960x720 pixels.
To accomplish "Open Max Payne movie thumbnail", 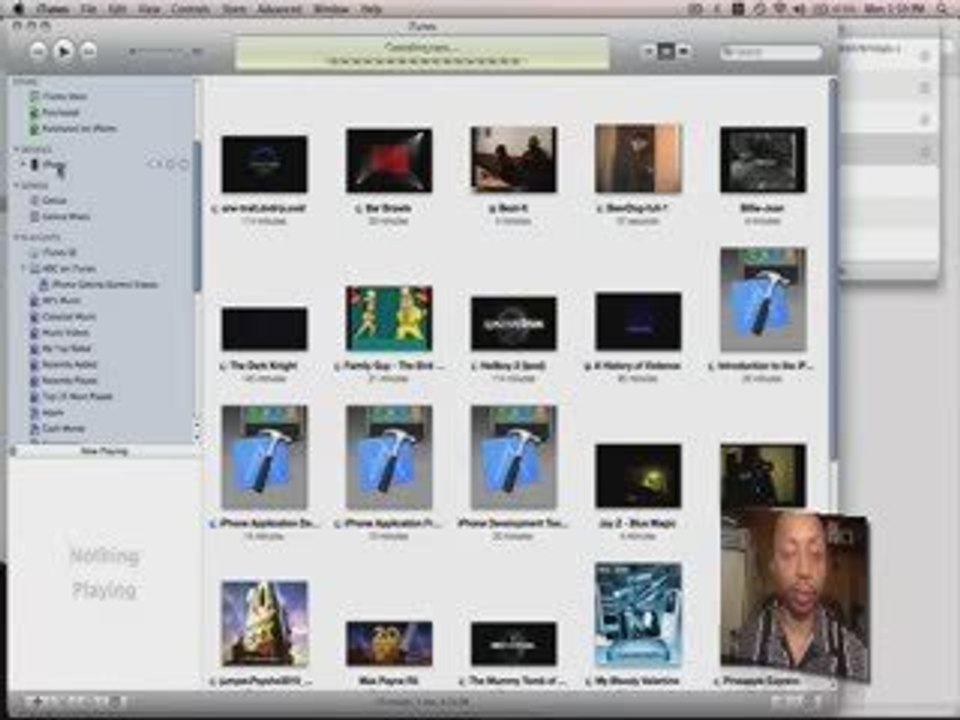I will (389, 643).
